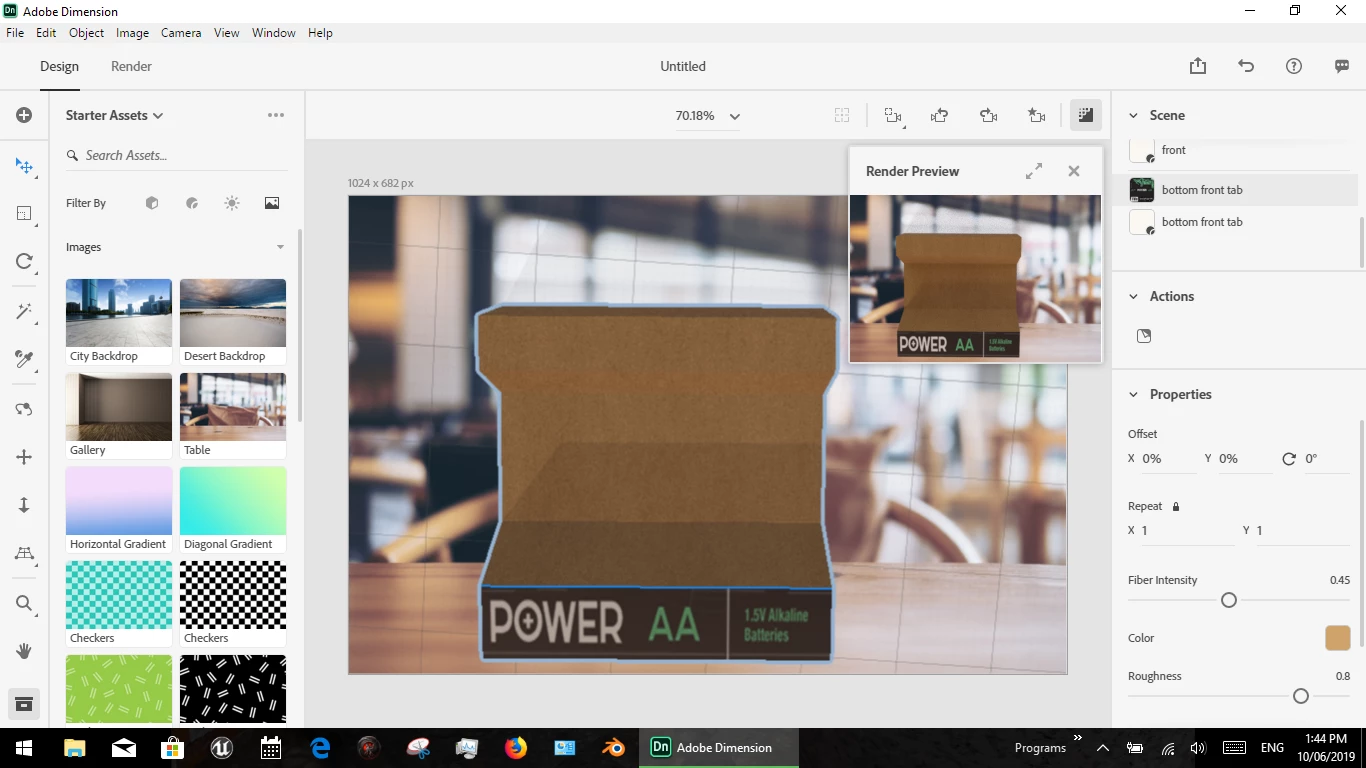Select the Horizon tool
This screenshot has height=768, width=1366.
[x=24, y=553]
